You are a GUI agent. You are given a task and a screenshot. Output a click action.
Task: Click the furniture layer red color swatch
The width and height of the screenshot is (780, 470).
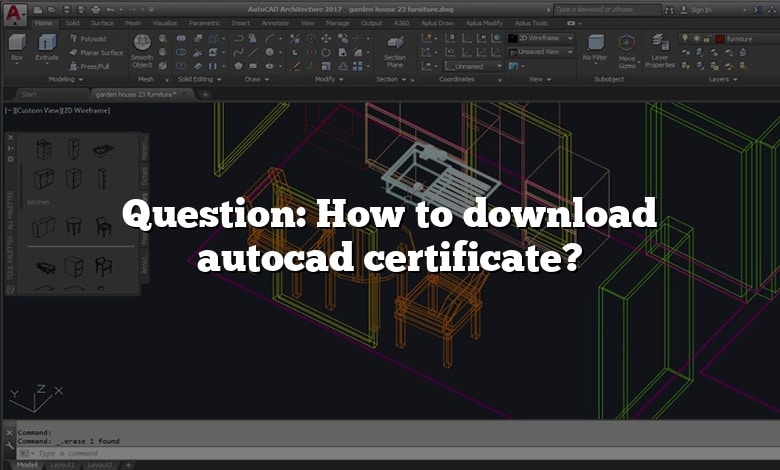720,38
